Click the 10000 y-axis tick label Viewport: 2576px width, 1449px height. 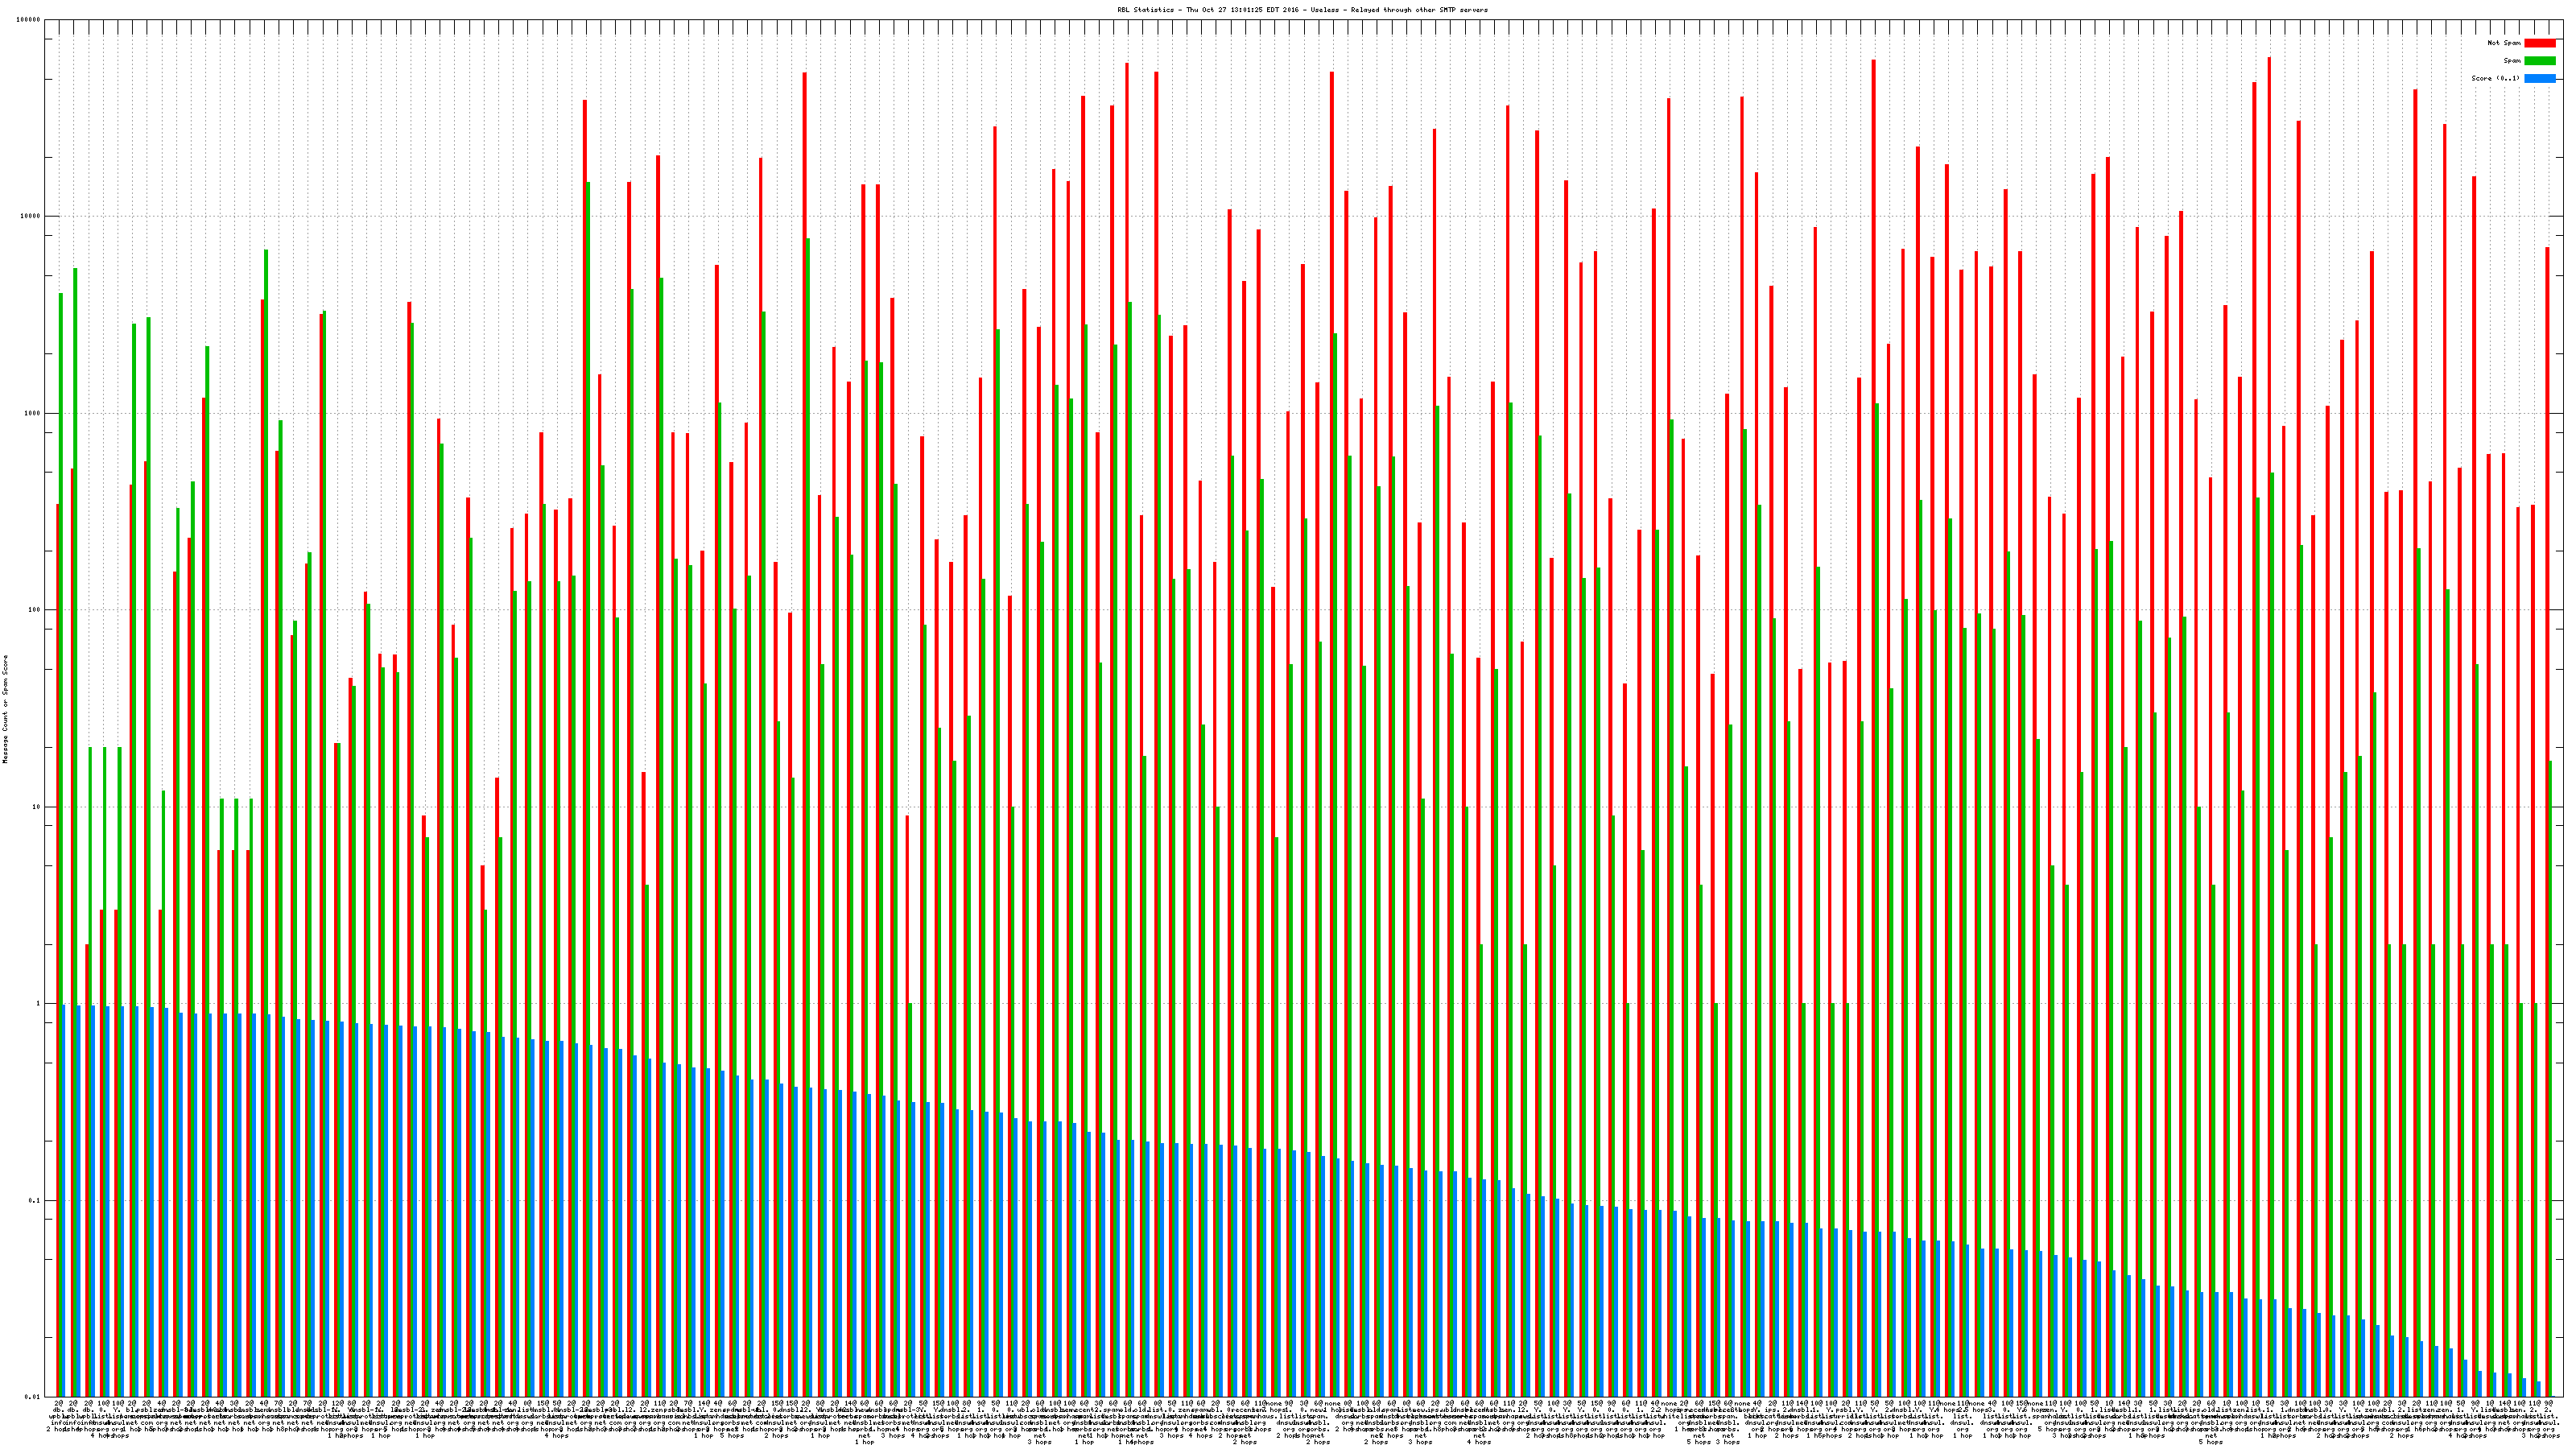click(x=30, y=217)
